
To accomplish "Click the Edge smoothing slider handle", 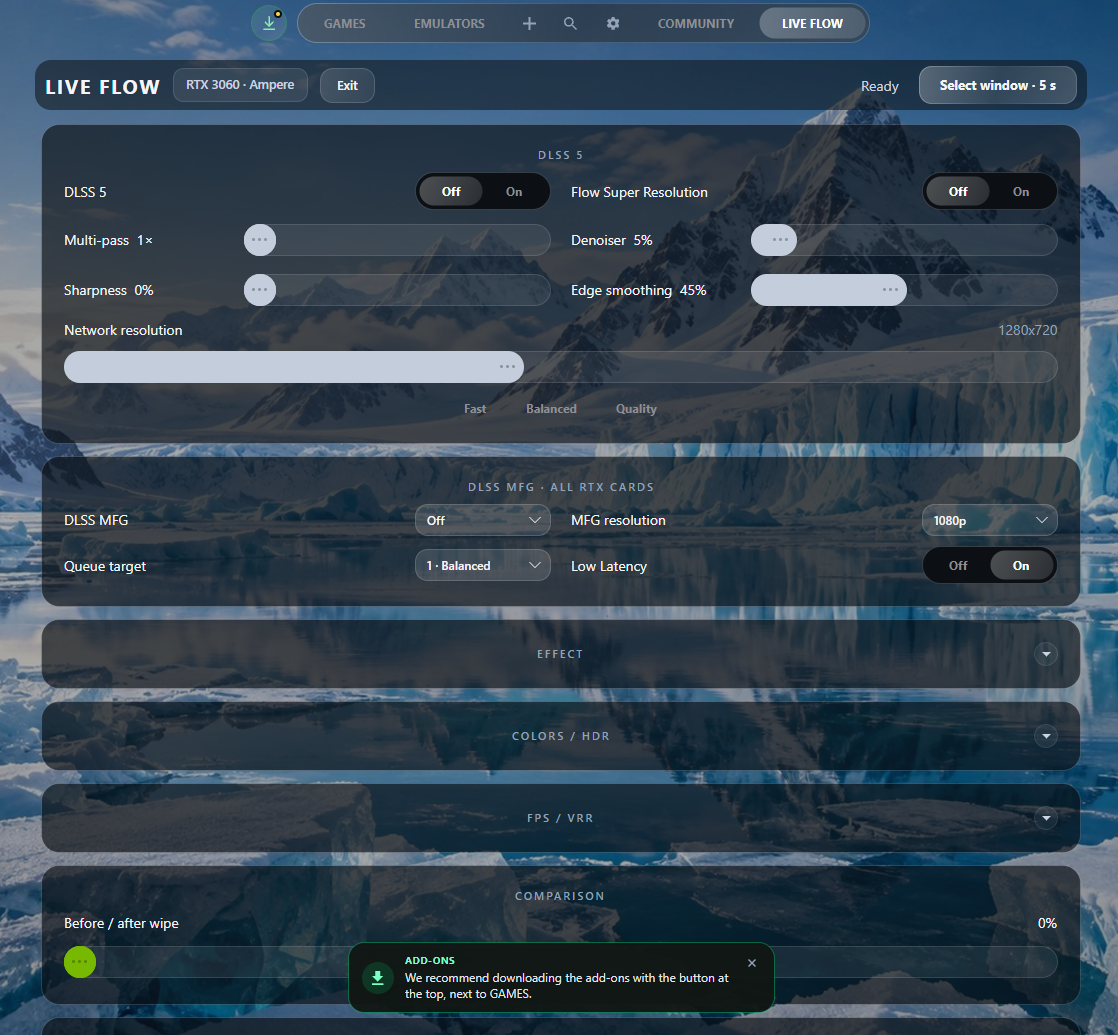I will pyautogui.click(x=891, y=290).
